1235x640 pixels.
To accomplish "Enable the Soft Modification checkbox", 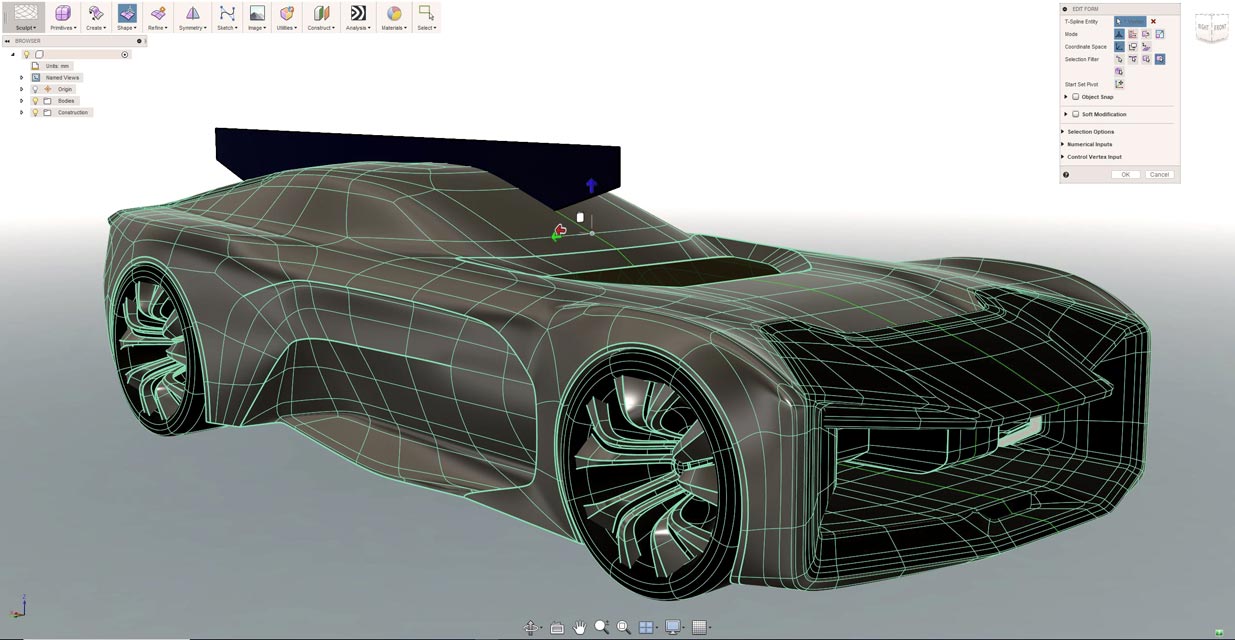I will [1076, 114].
